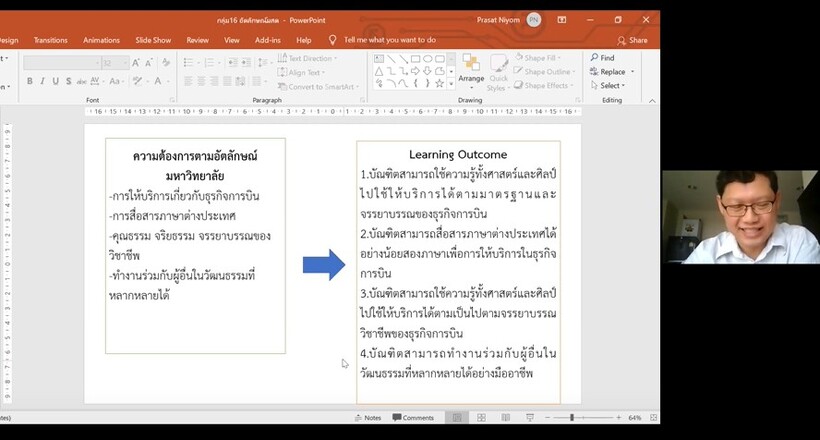
Task: Open Shape Fill dropdown
Action: (x=538, y=58)
